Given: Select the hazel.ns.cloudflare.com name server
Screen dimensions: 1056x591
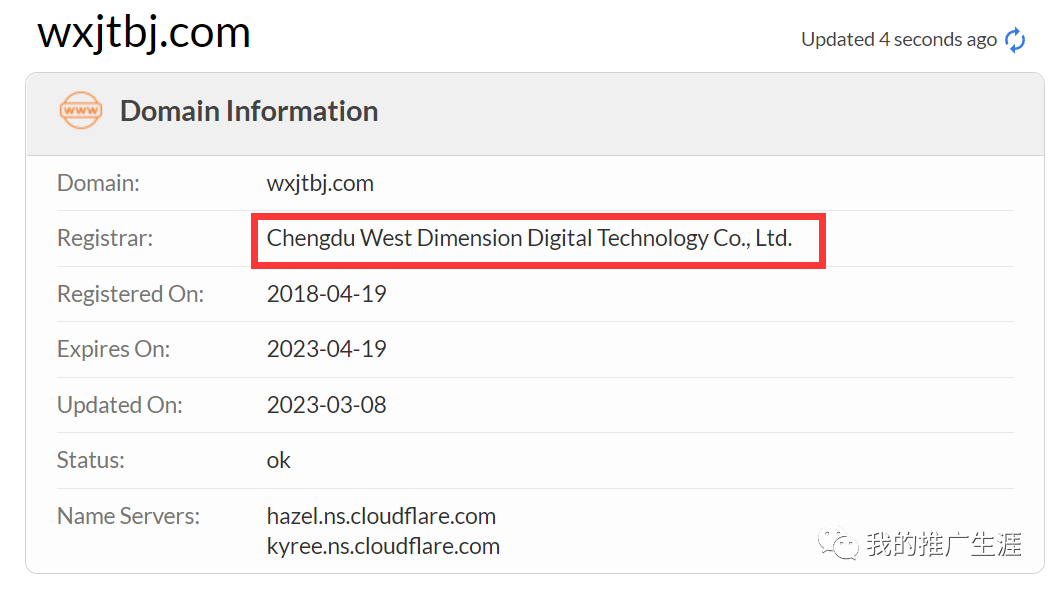Looking at the screenshot, I should pos(381,516).
